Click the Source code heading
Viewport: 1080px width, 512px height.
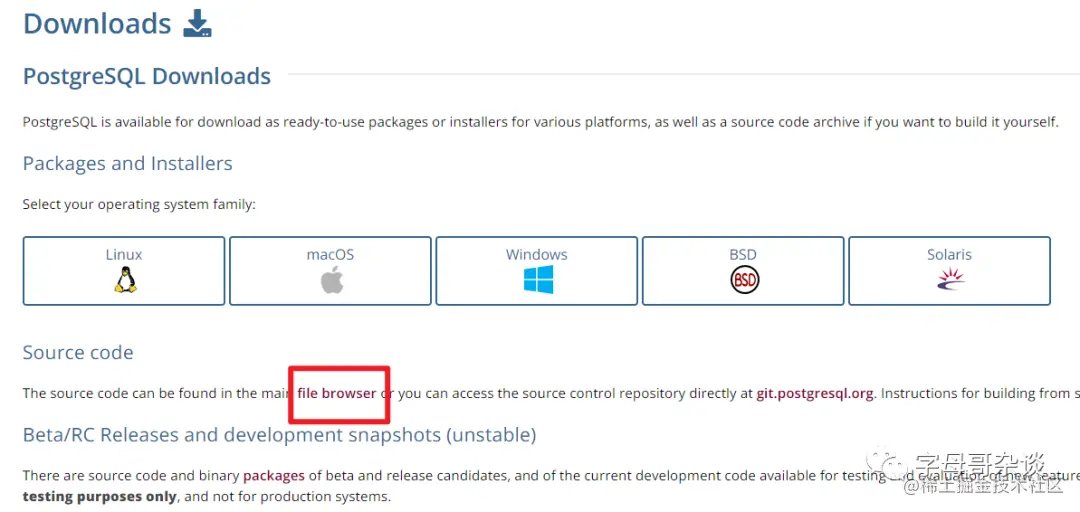tap(78, 352)
